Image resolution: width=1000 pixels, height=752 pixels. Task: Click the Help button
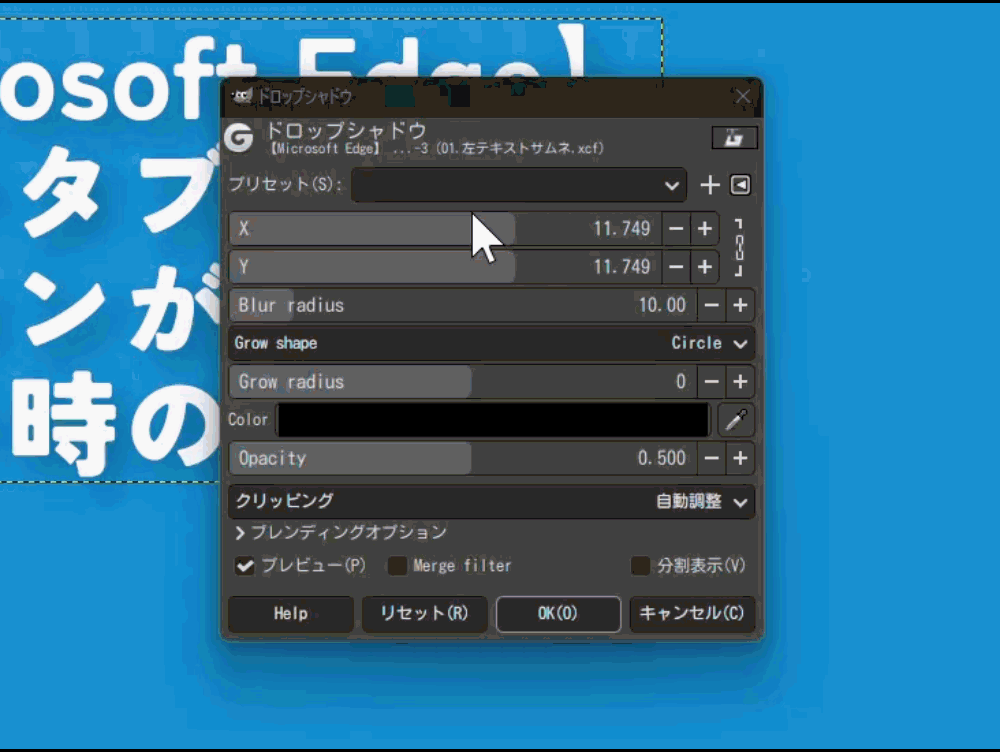291,614
